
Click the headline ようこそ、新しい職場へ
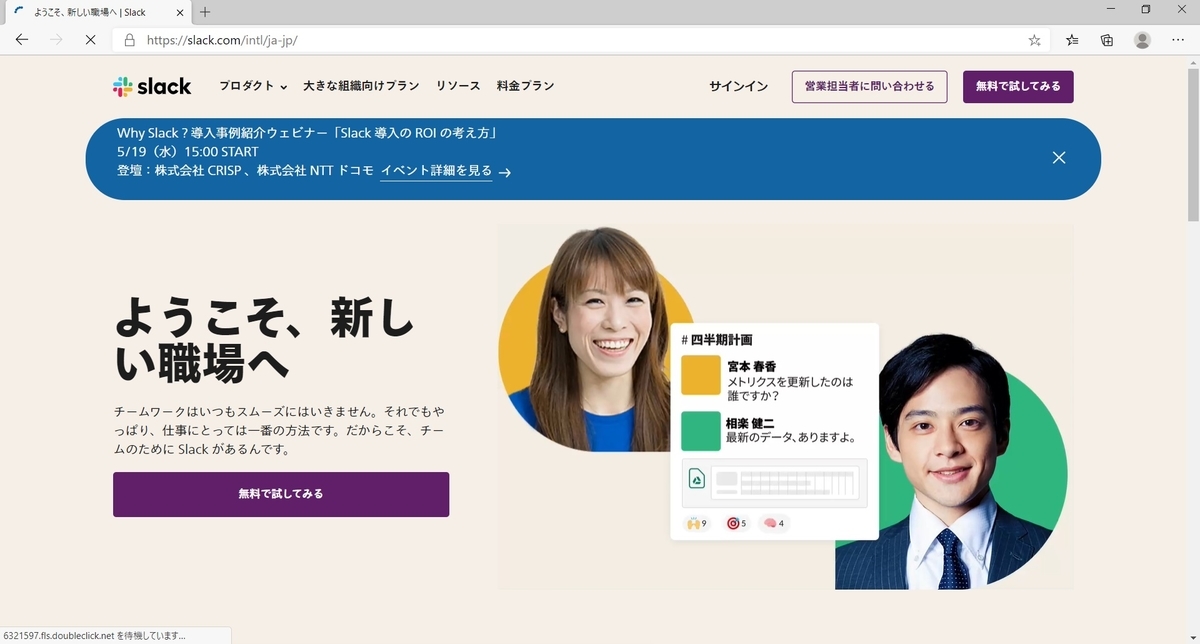264,341
